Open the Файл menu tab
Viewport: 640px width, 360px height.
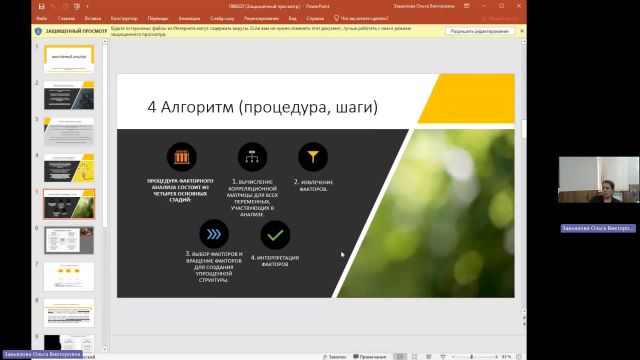click(x=41, y=18)
